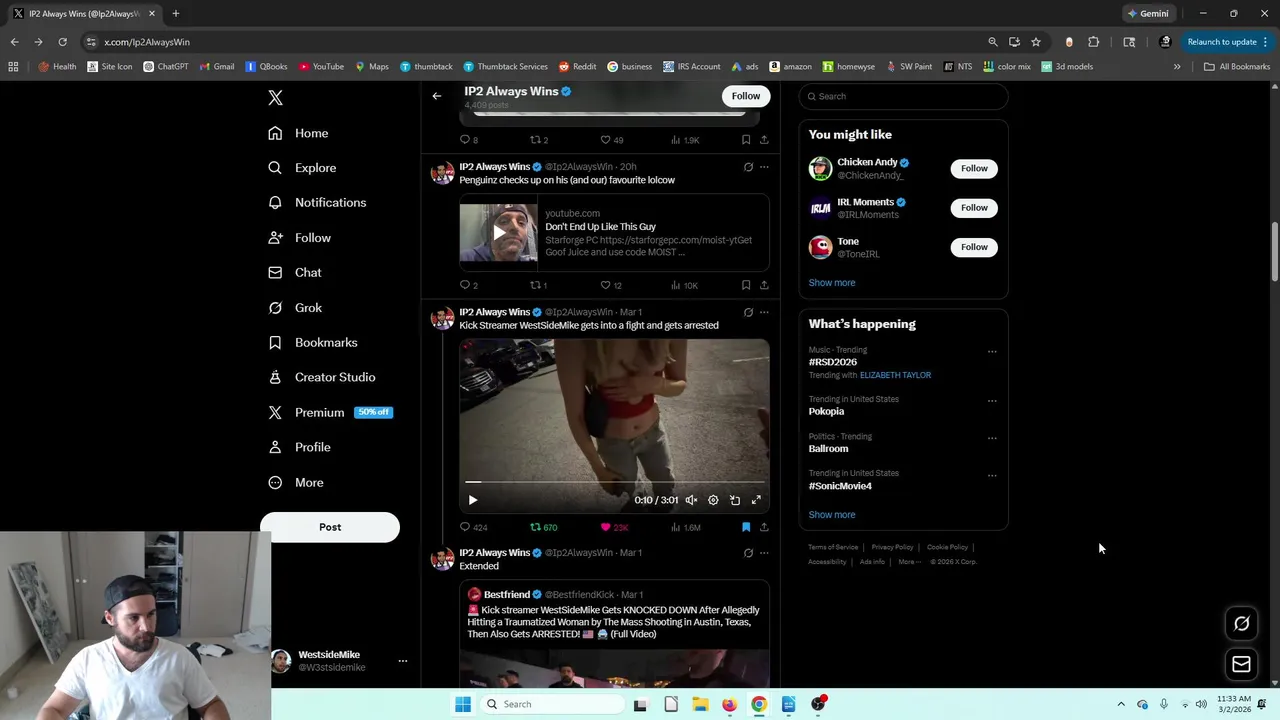Follow Tone

(x=974, y=247)
